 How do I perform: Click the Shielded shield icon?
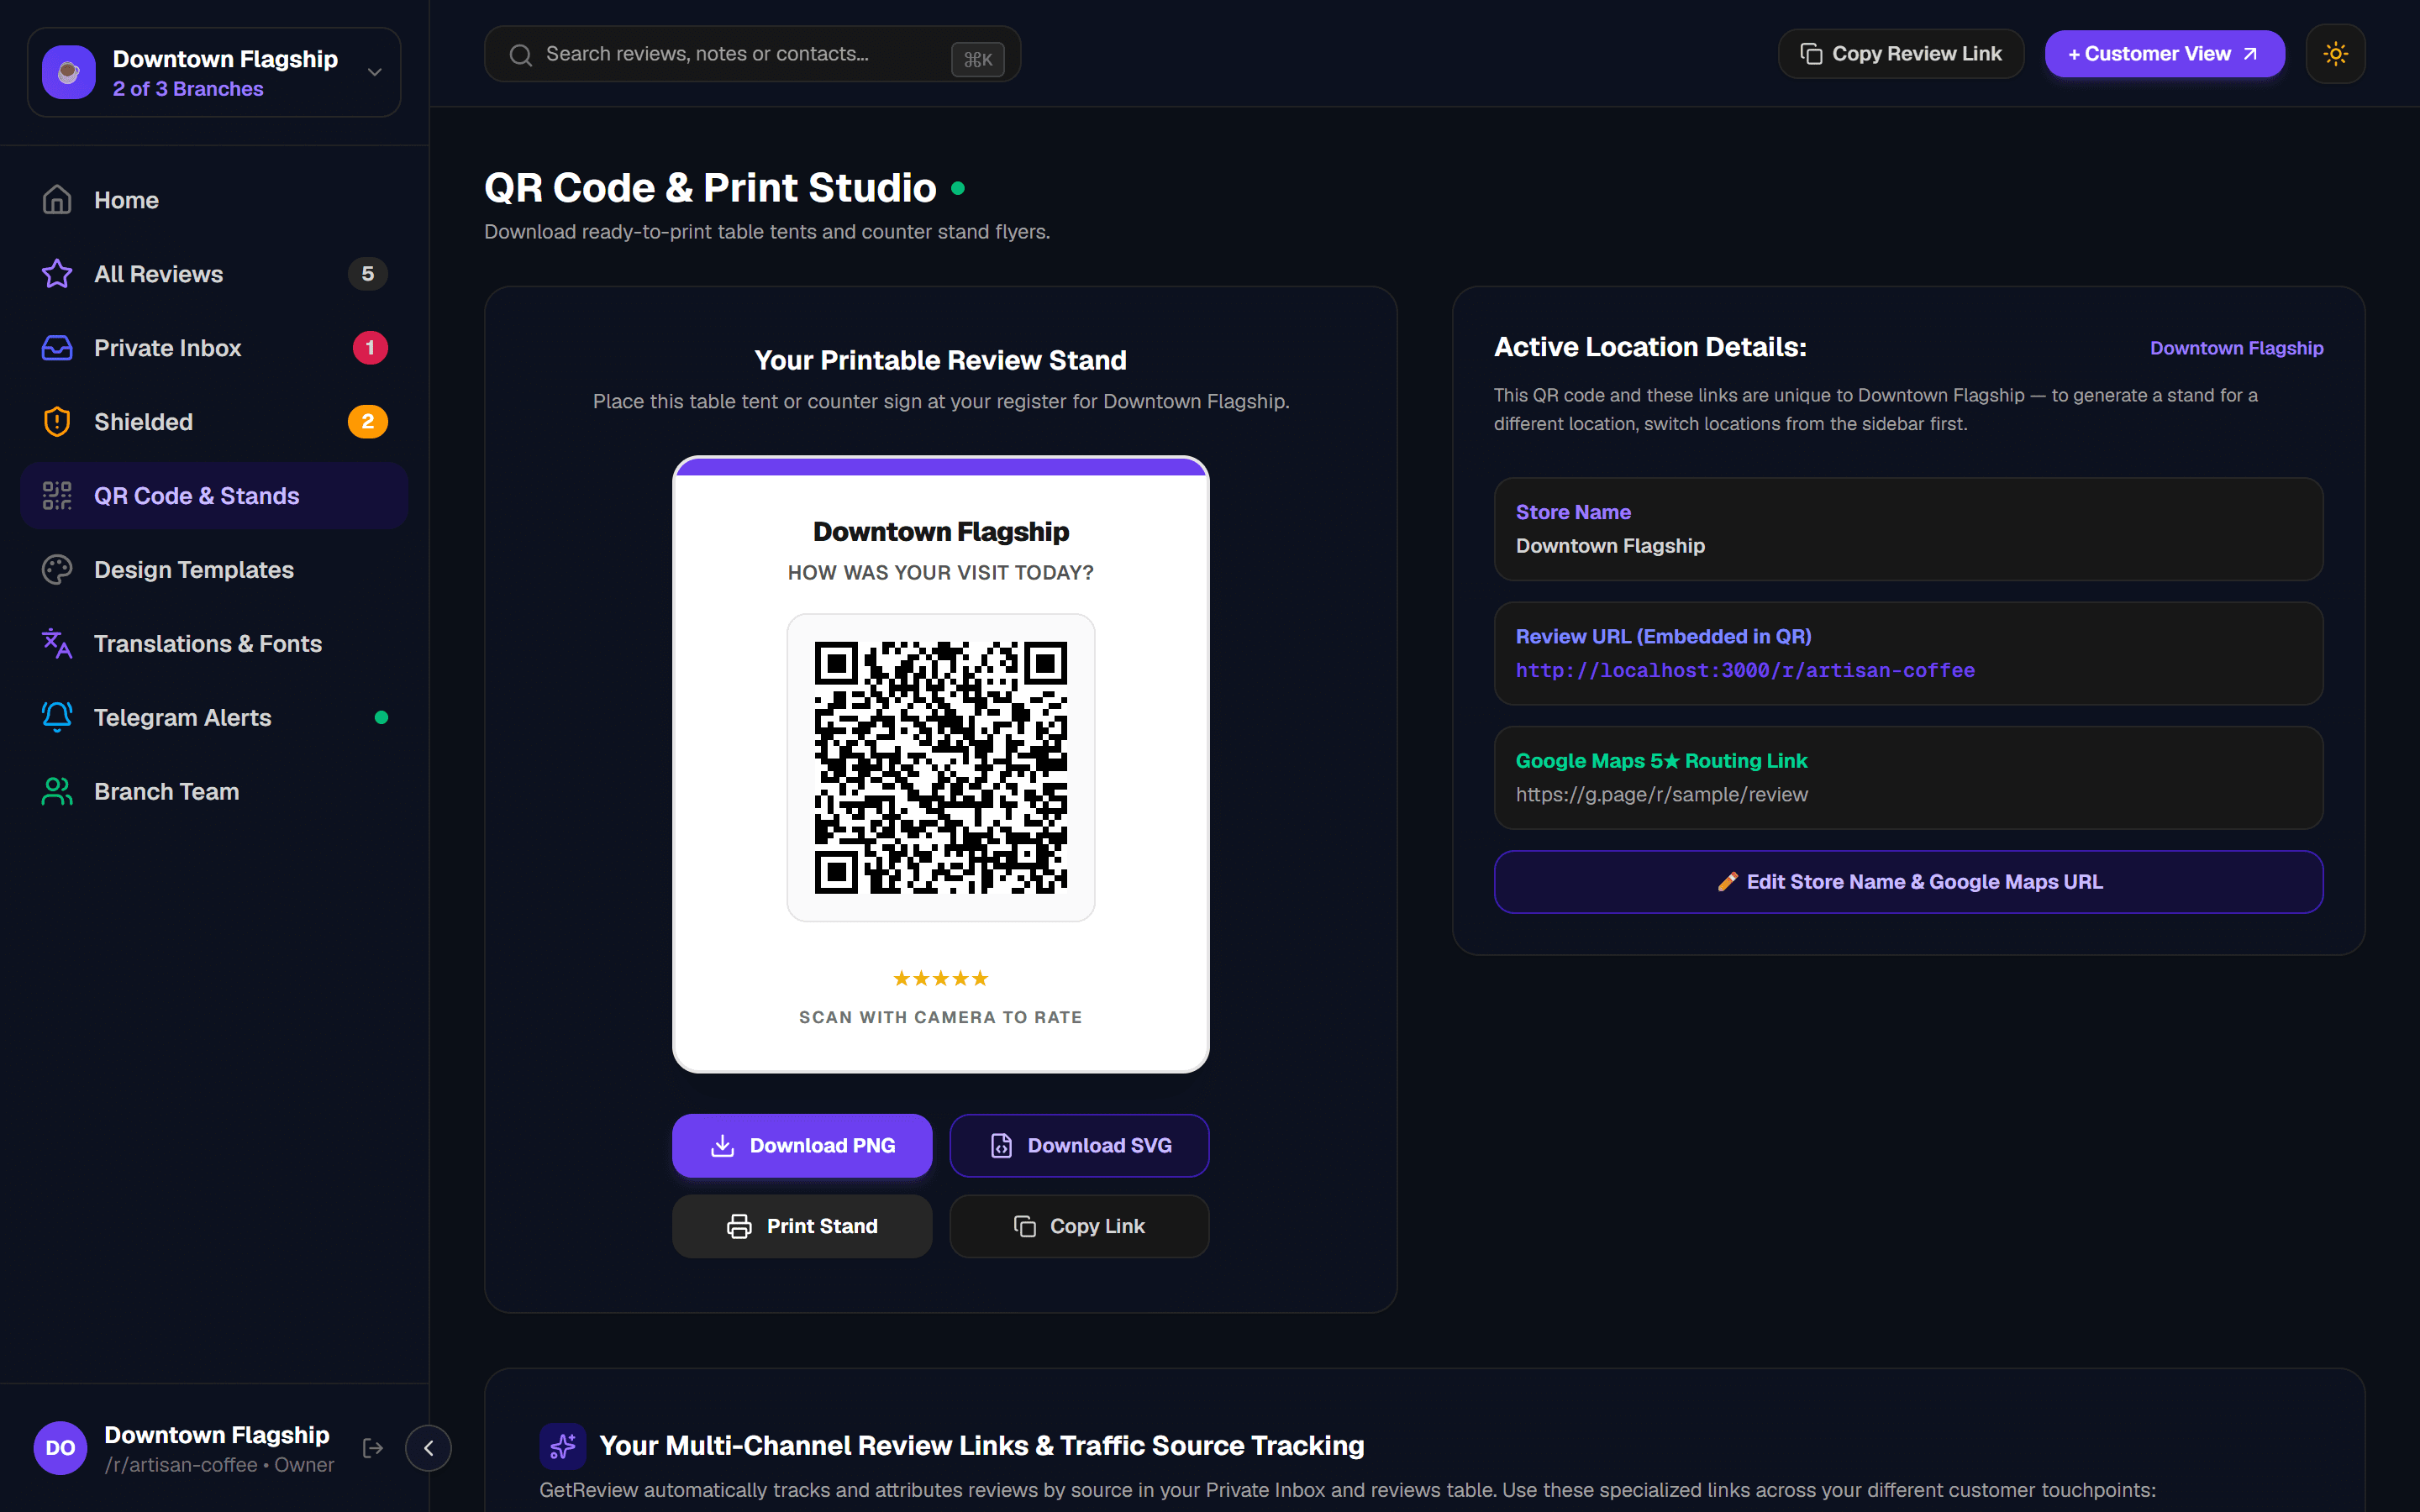coord(57,422)
